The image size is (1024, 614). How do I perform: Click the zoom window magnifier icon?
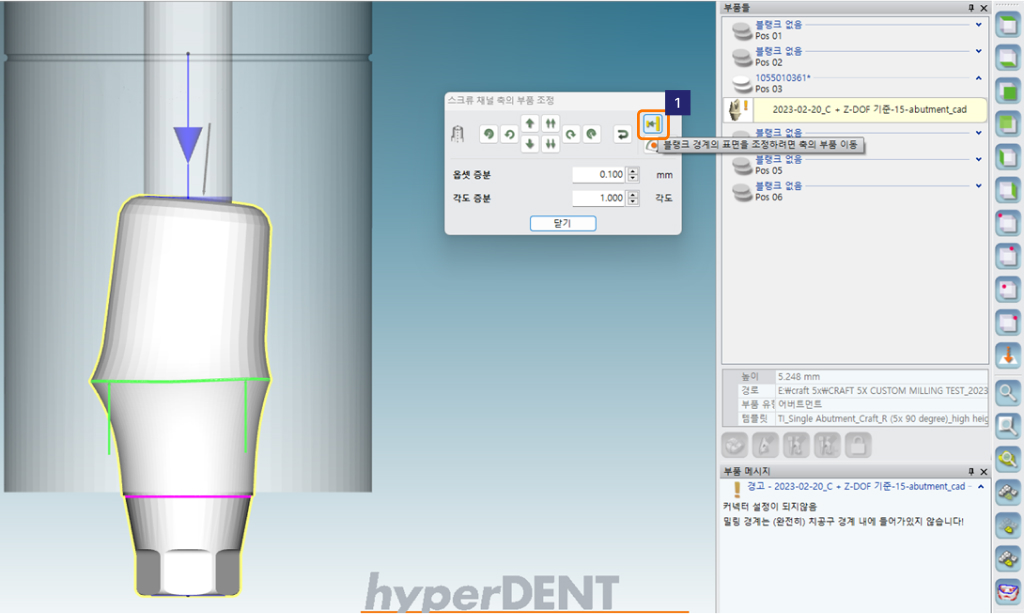coord(1008,426)
